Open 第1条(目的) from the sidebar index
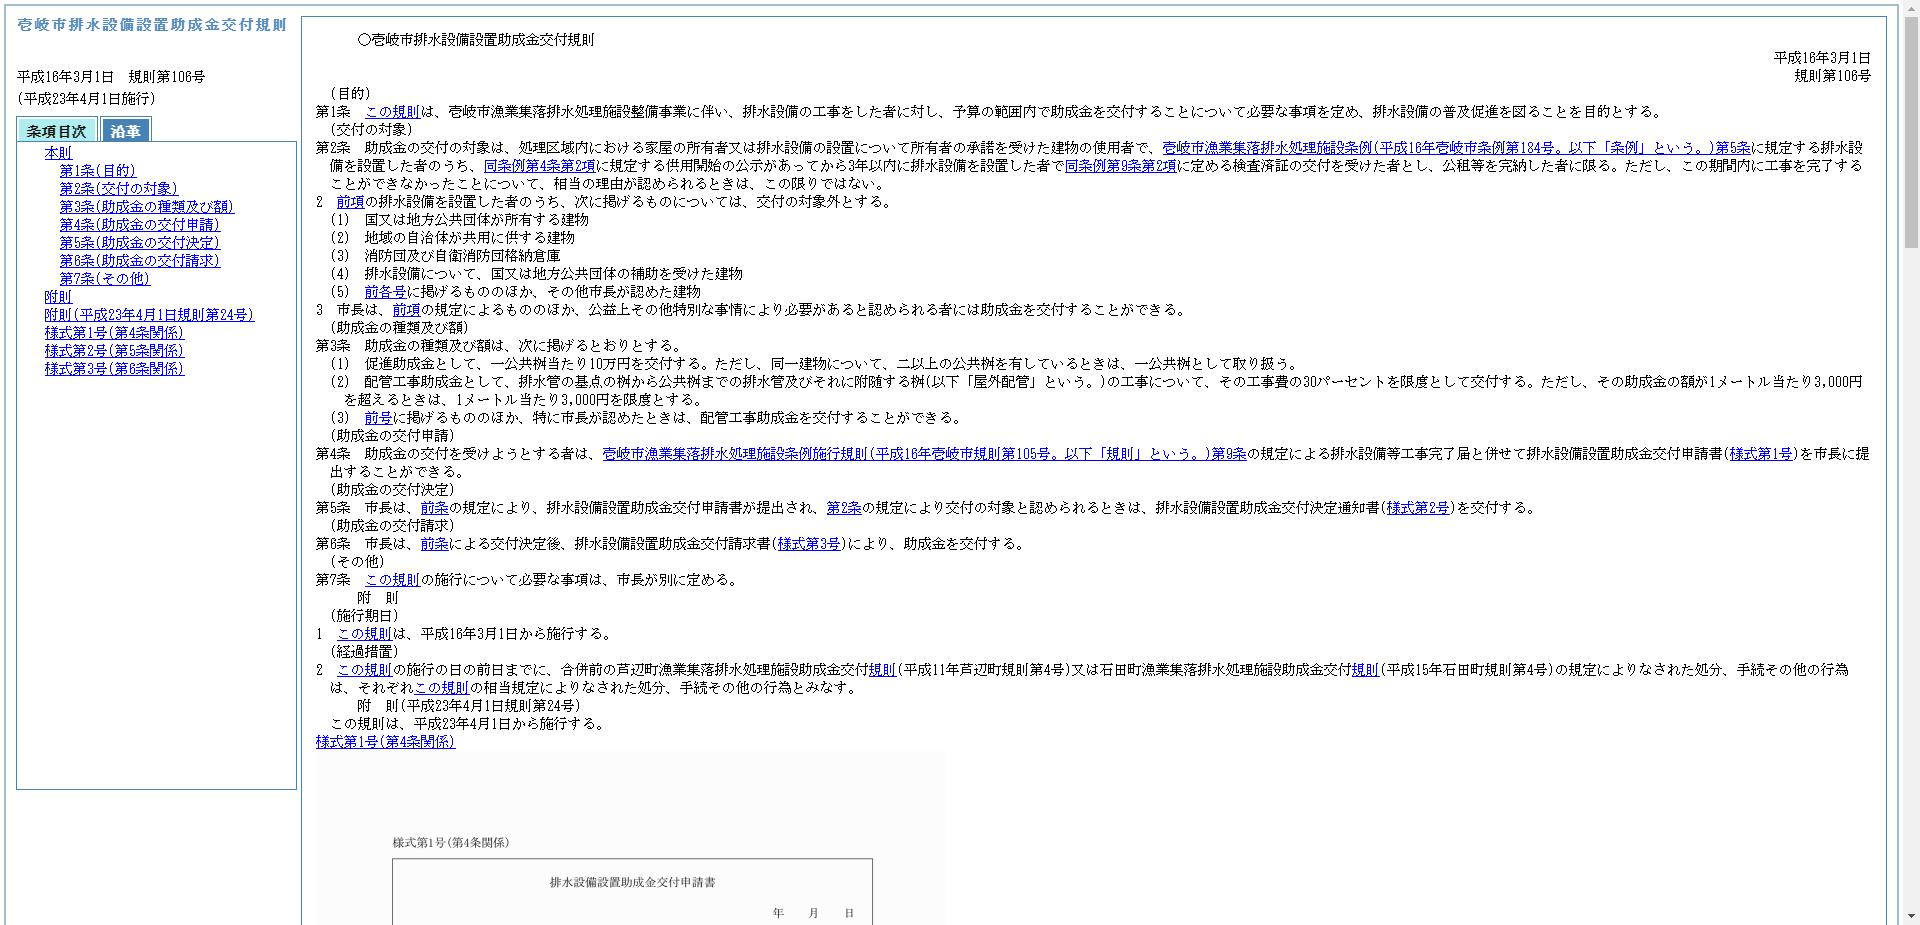 tap(97, 171)
